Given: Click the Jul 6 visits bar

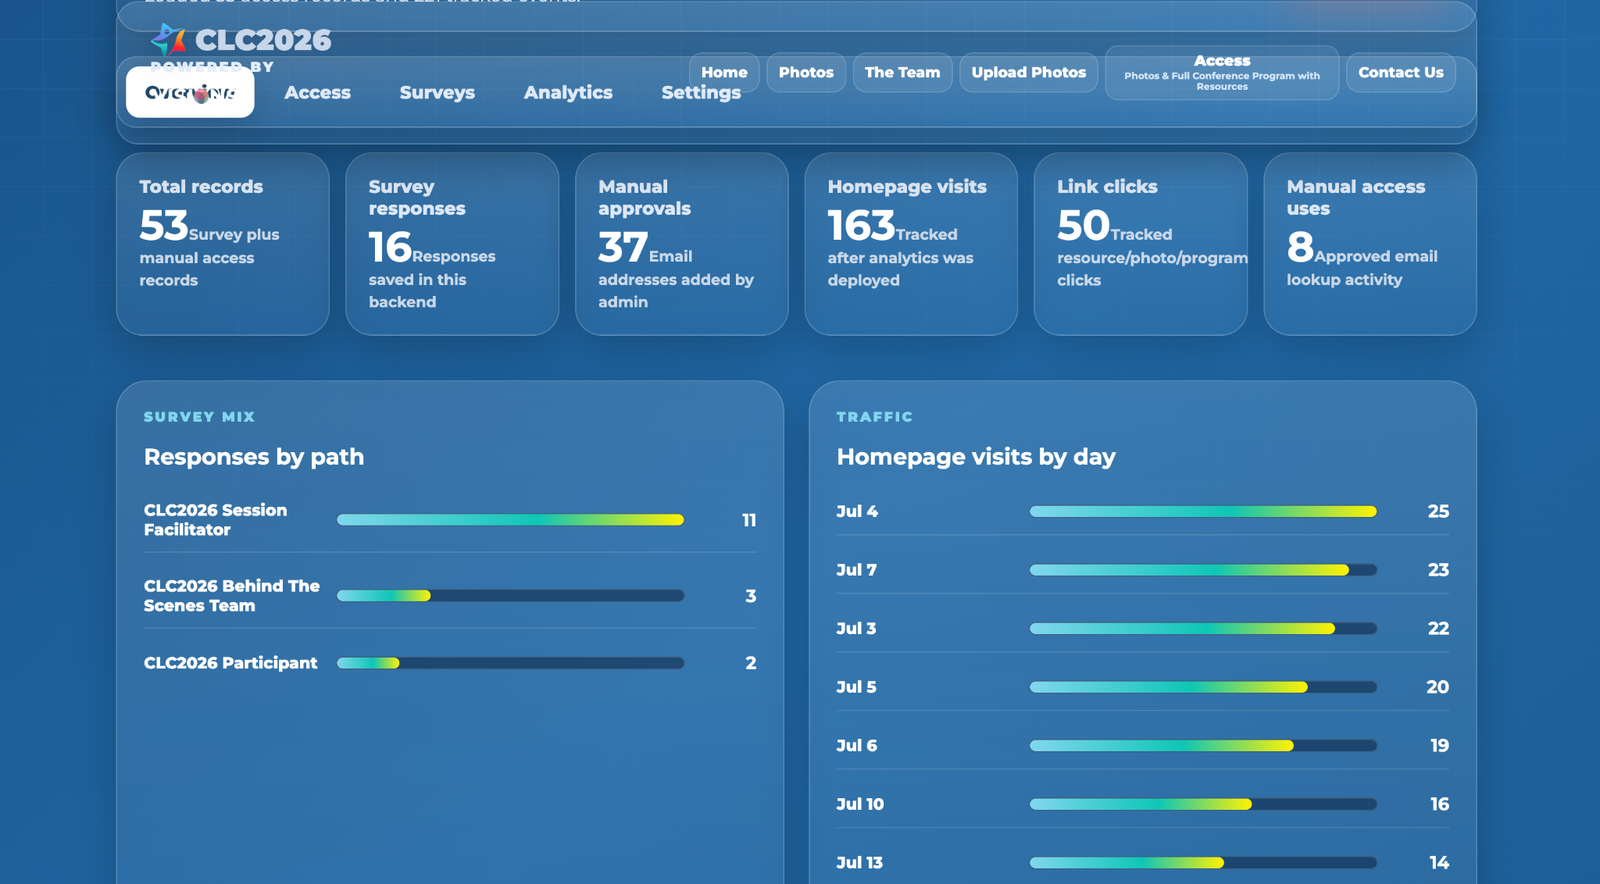Looking at the screenshot, I should (1203, 745).
